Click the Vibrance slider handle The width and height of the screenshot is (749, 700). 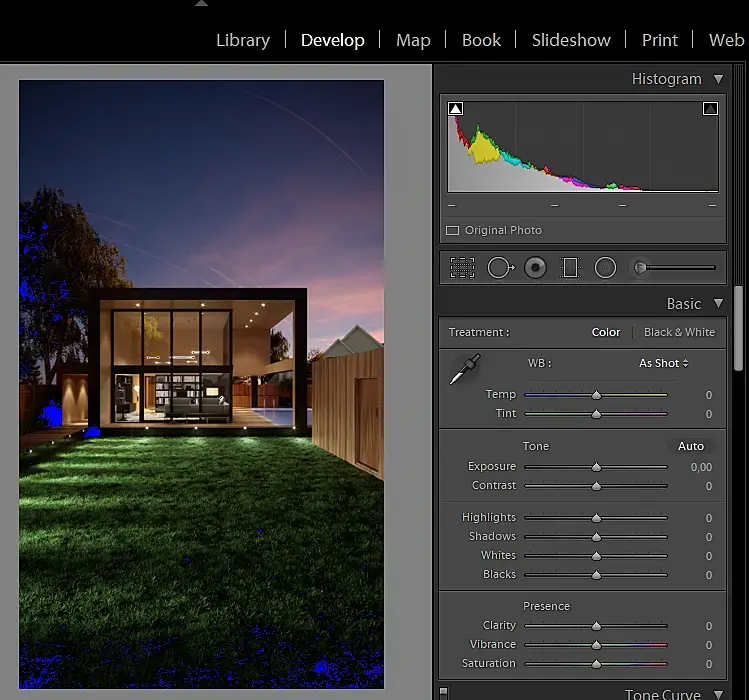[596, 645]
